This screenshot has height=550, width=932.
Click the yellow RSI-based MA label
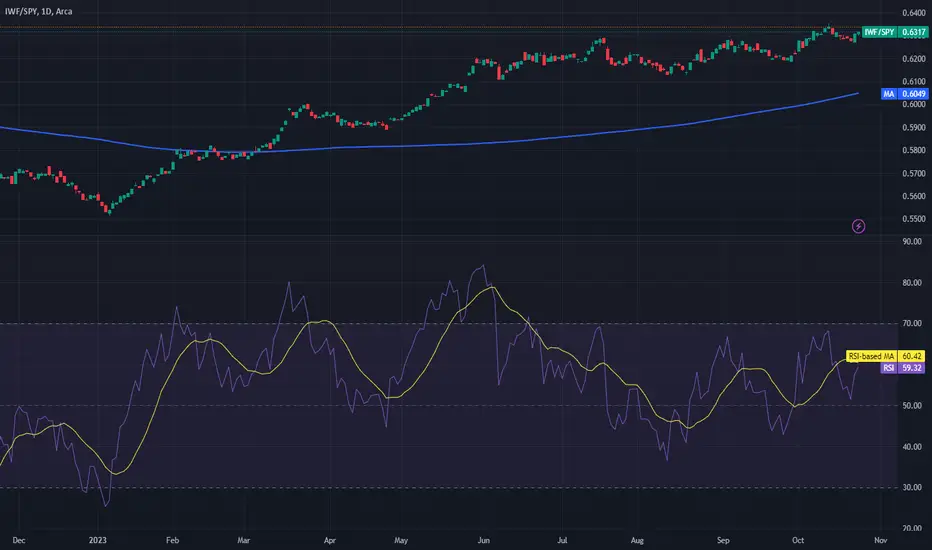click(871, 356)
